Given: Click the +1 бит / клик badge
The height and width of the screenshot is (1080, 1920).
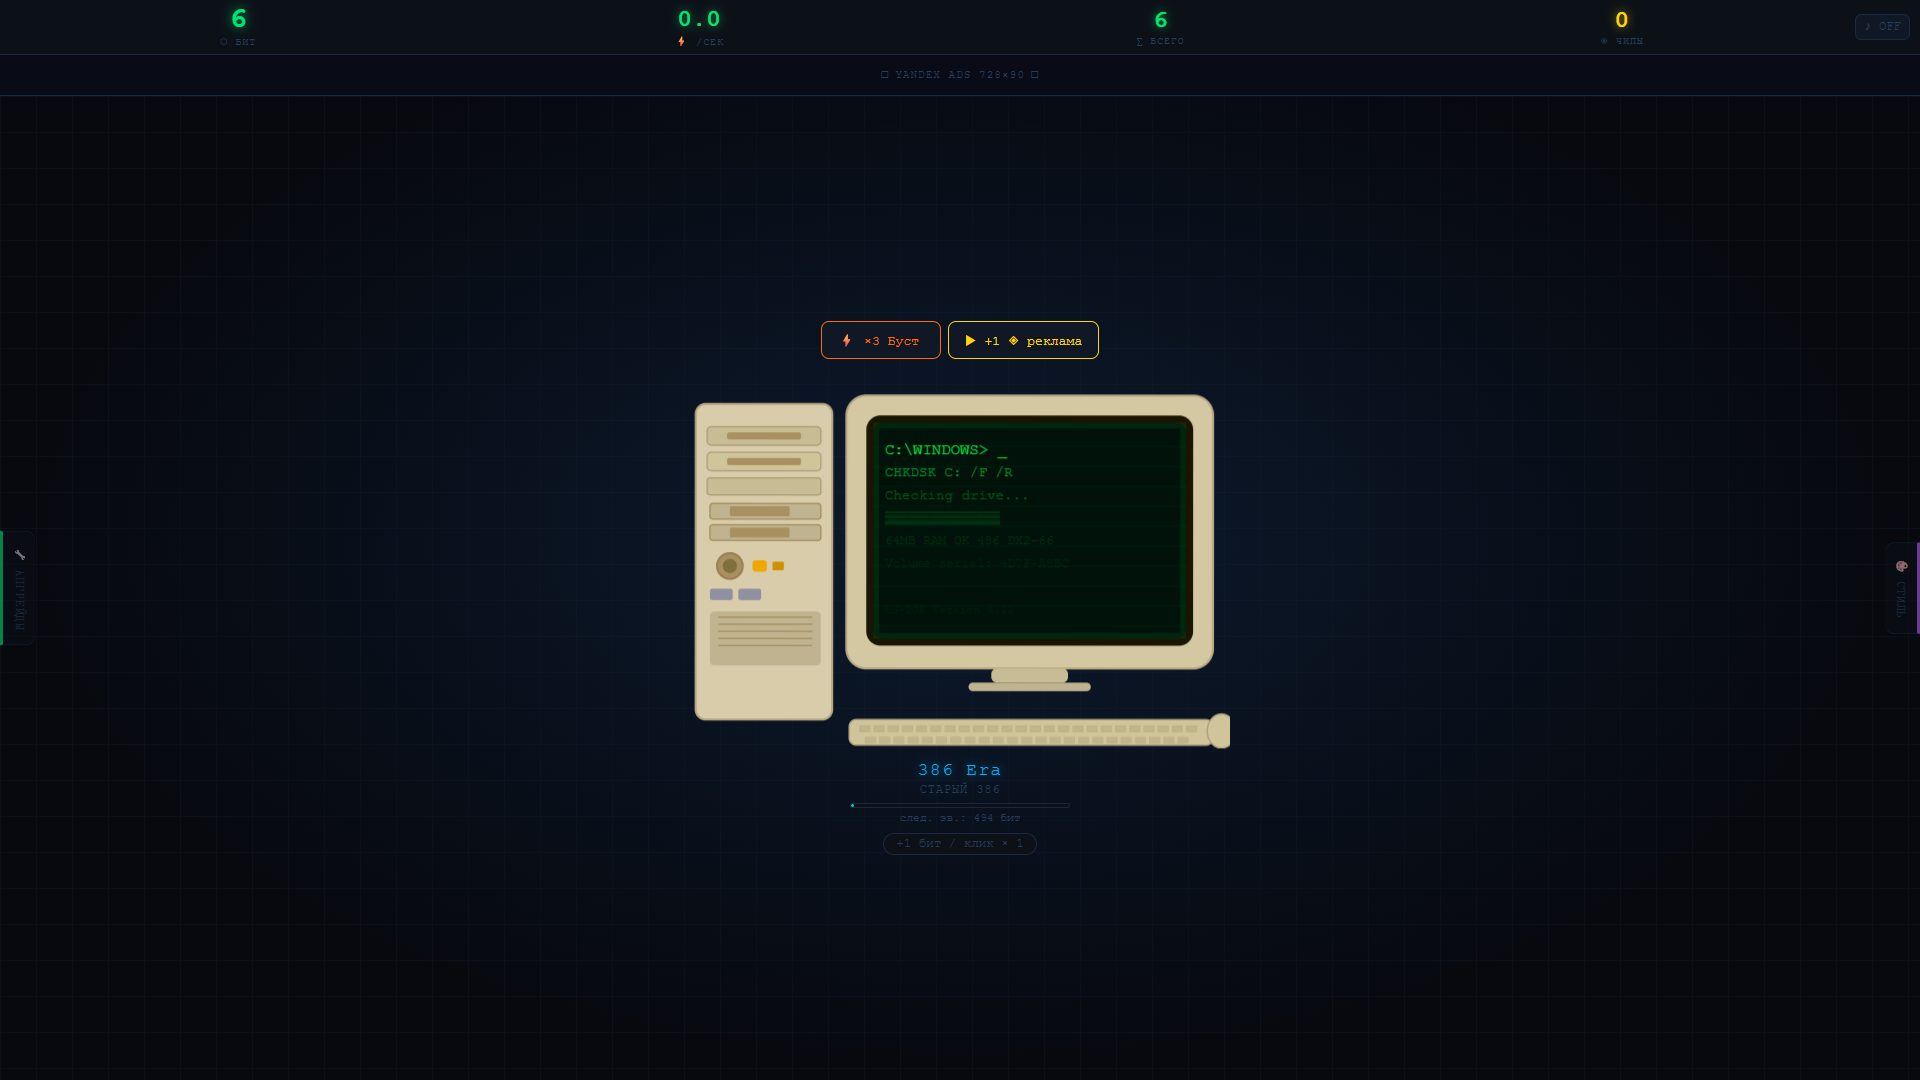Looking at the screenshot, I should click(959, 843).
